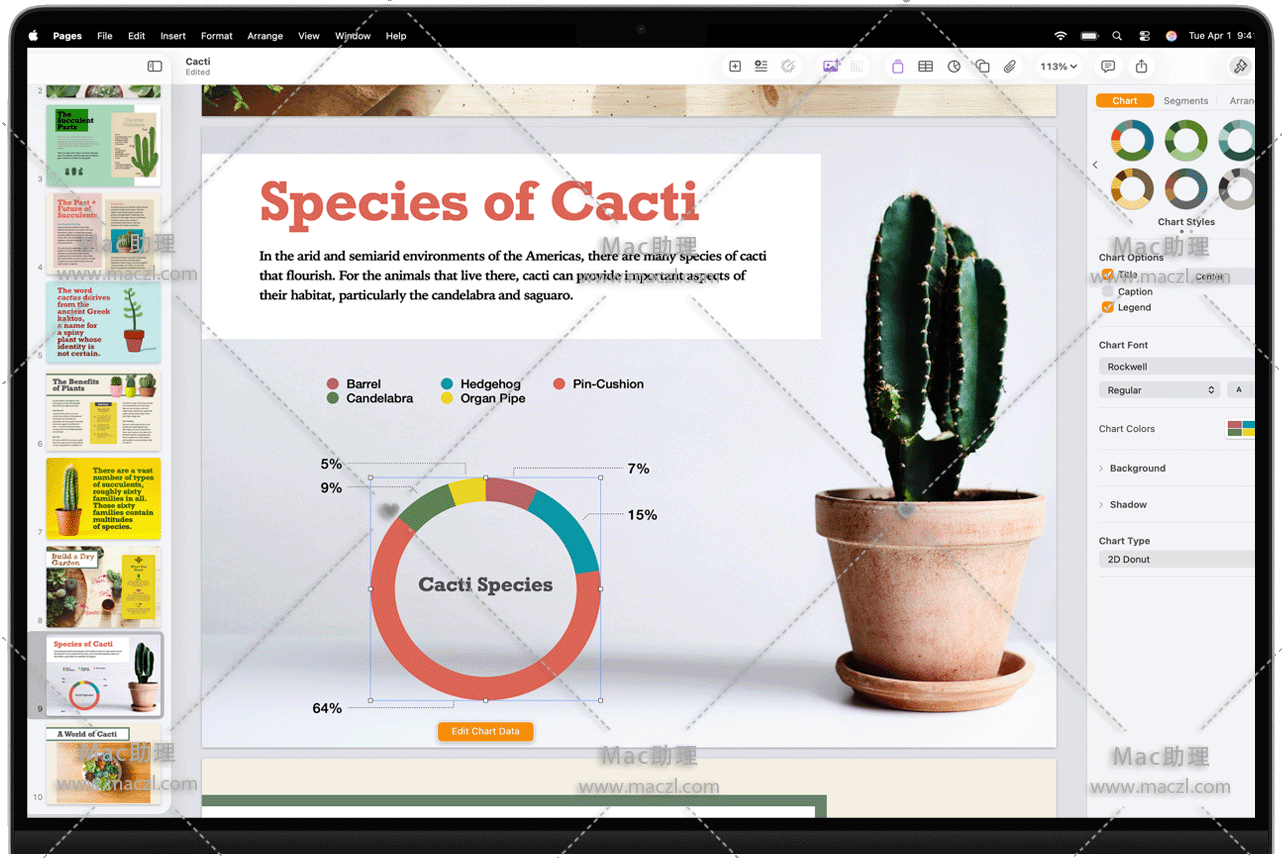Click the sidebar view toggle icon
1282x858 pixels.
(x=154, y=66)
